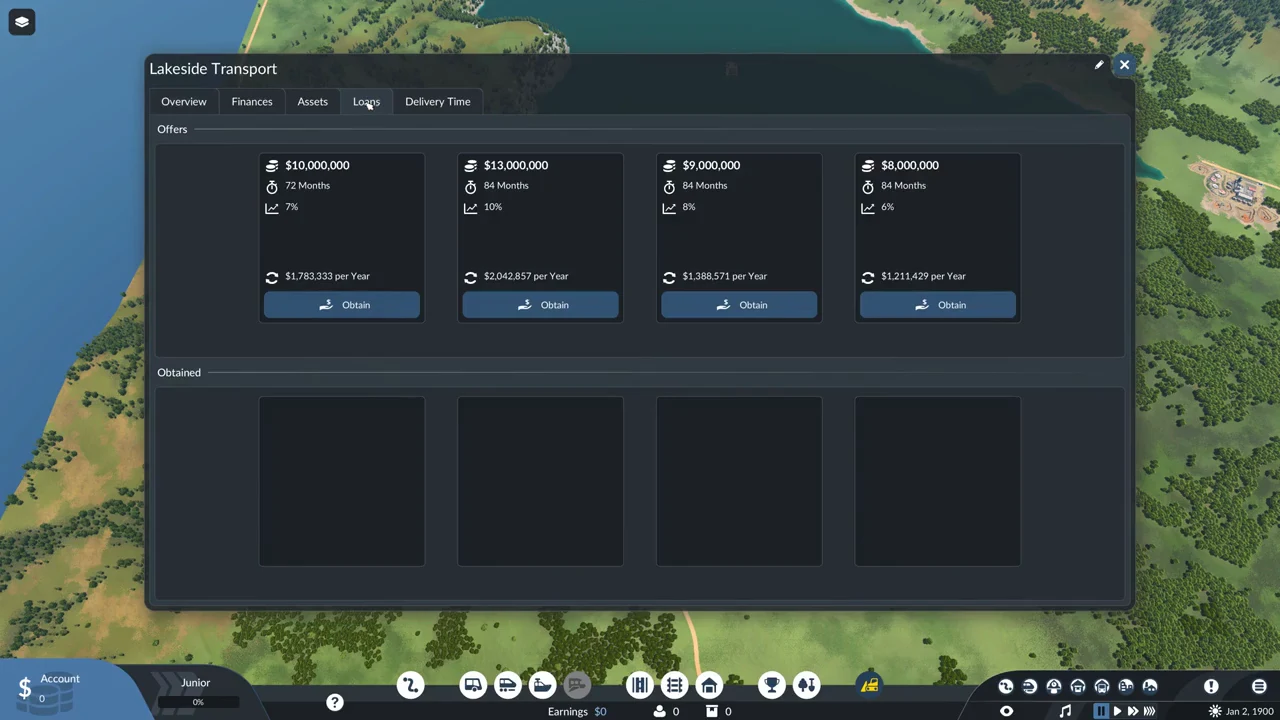Pause the game simulation

1101,711
